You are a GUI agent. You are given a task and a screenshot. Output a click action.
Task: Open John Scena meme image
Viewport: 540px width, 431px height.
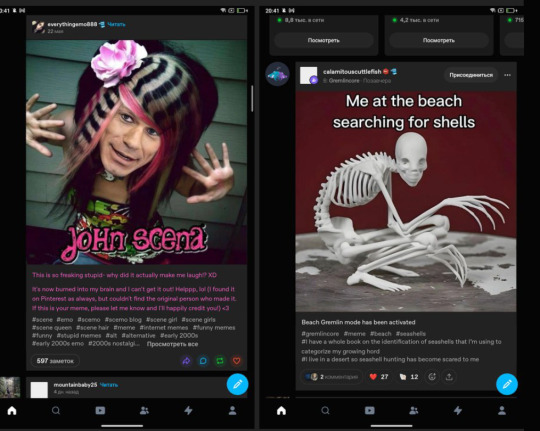point(137,152)
